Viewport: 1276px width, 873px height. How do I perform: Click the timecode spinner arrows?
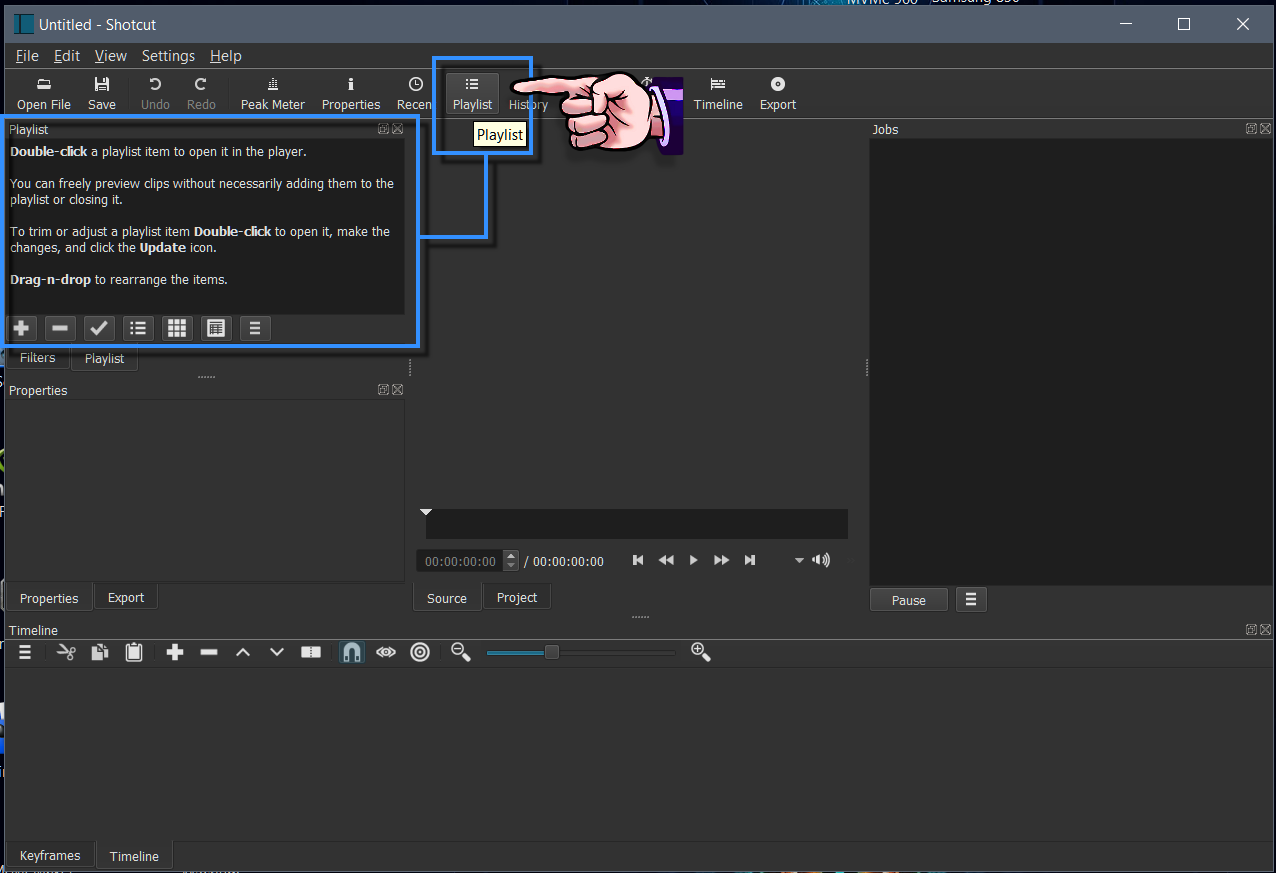pos(511,561)
